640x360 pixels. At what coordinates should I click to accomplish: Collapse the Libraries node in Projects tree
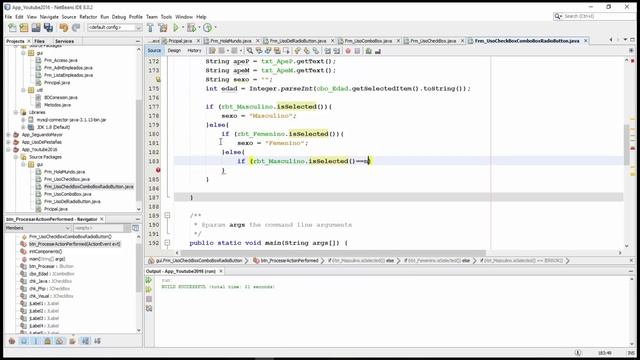coord(16,112)
